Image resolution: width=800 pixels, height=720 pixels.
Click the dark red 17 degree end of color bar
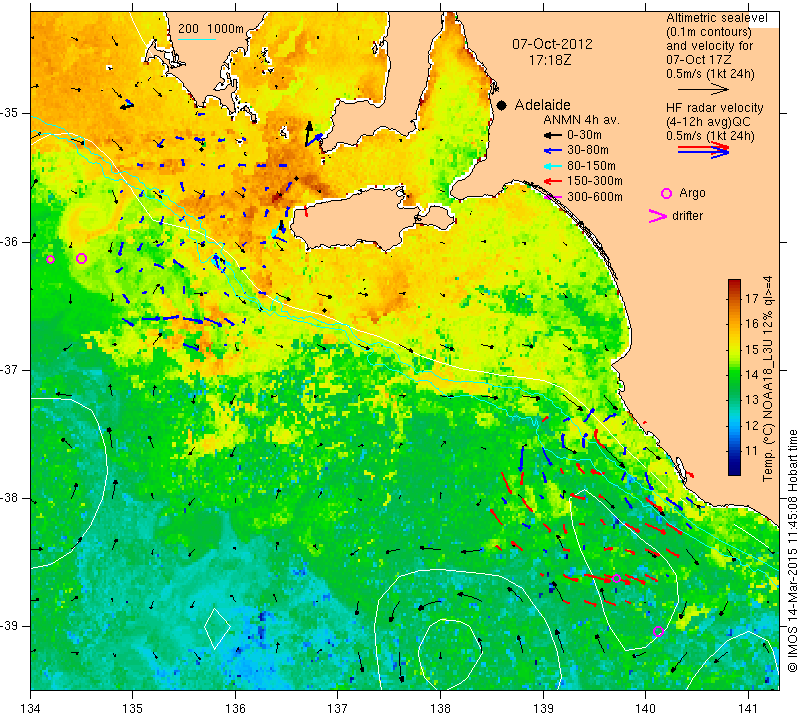(x=734, y=284)
